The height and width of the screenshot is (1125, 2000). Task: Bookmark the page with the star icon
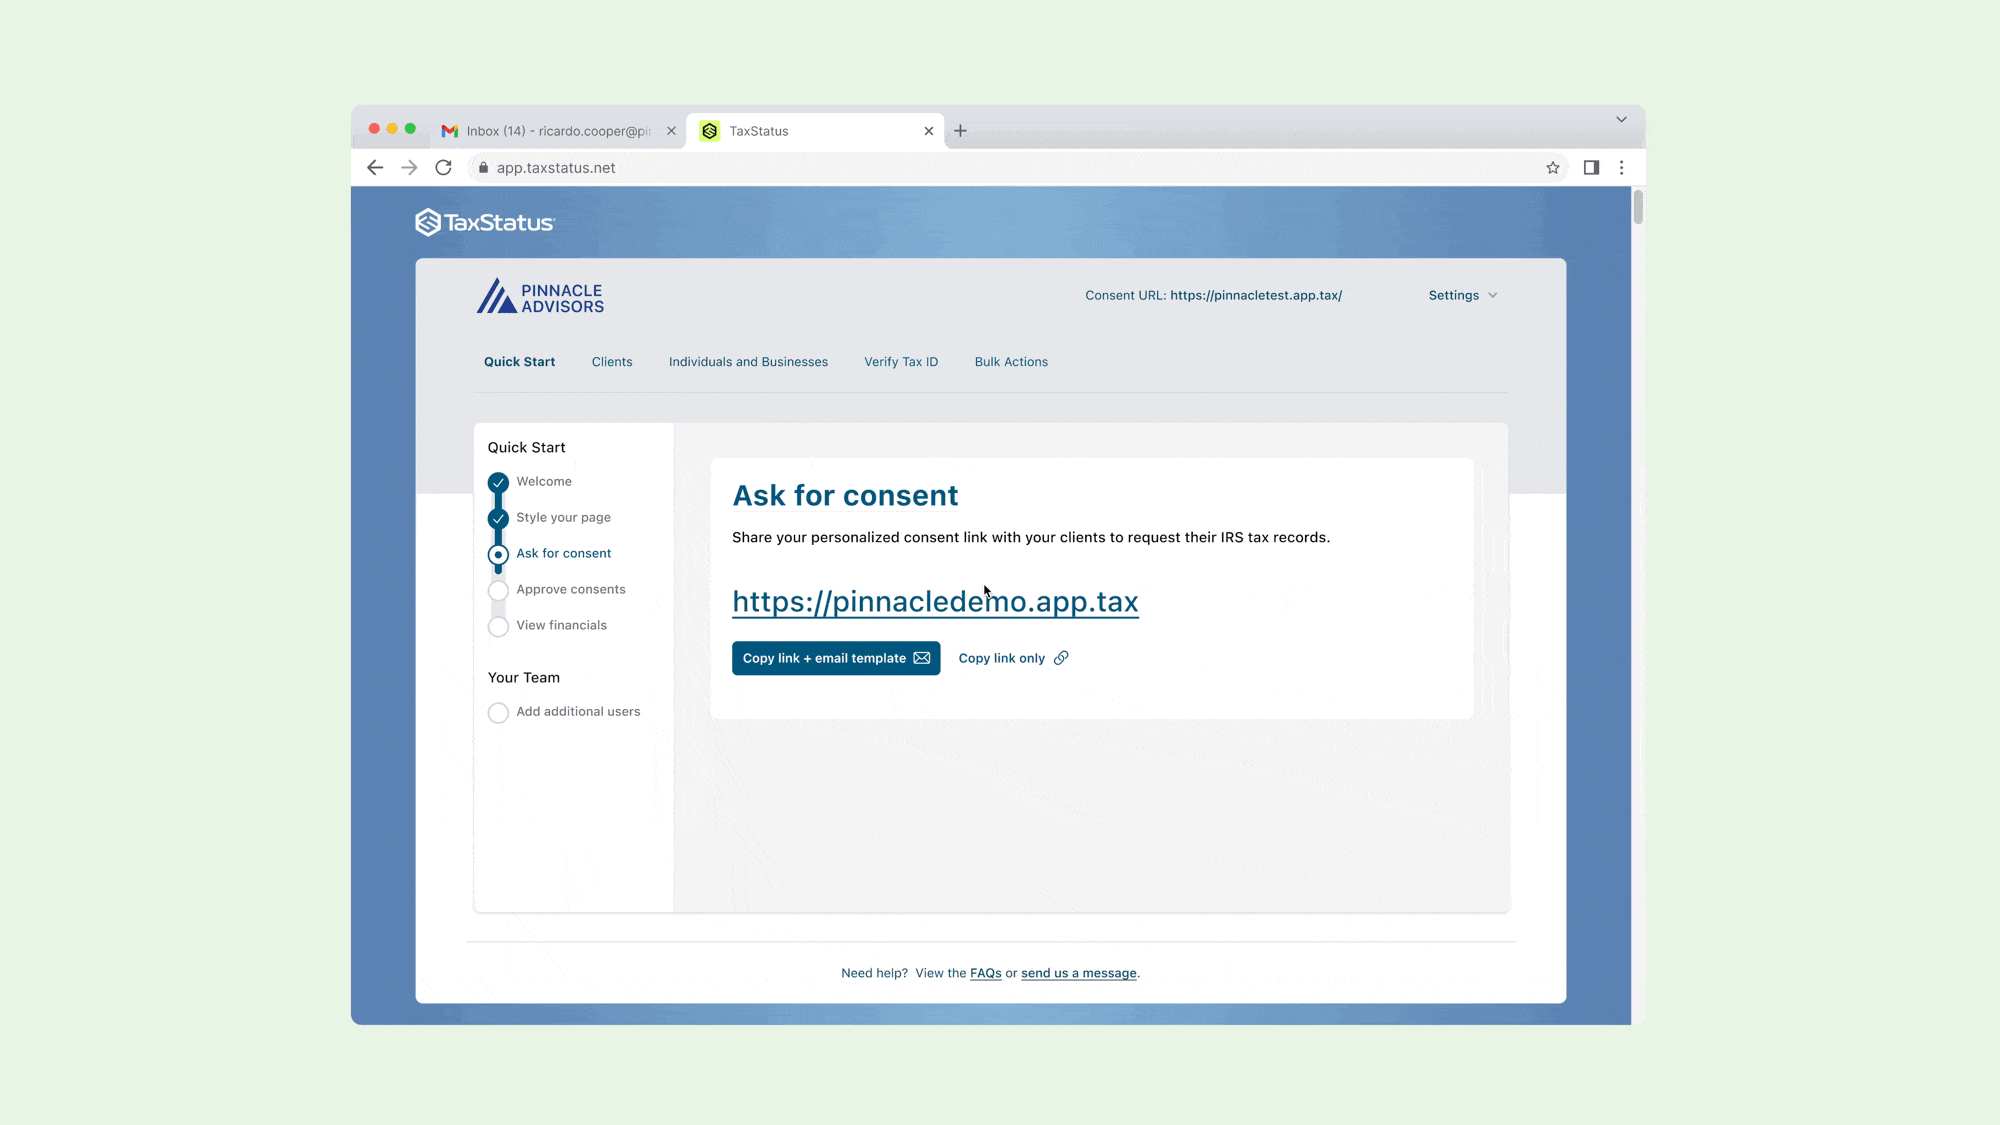point(1552,168)
